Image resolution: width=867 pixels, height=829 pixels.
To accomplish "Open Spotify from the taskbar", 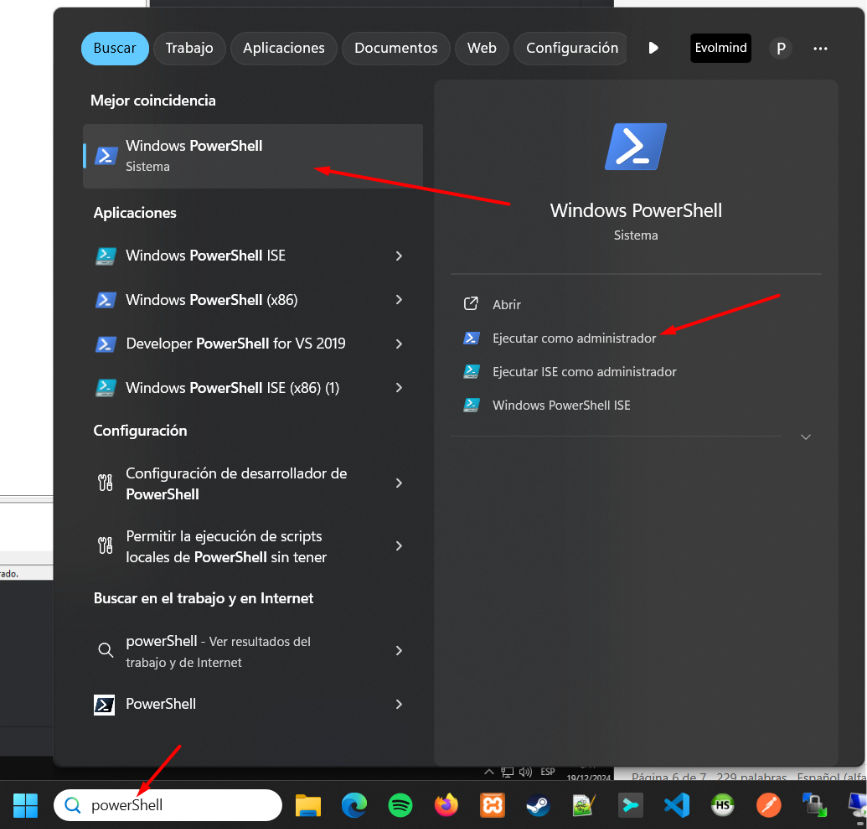I will (x=400, y=805).
